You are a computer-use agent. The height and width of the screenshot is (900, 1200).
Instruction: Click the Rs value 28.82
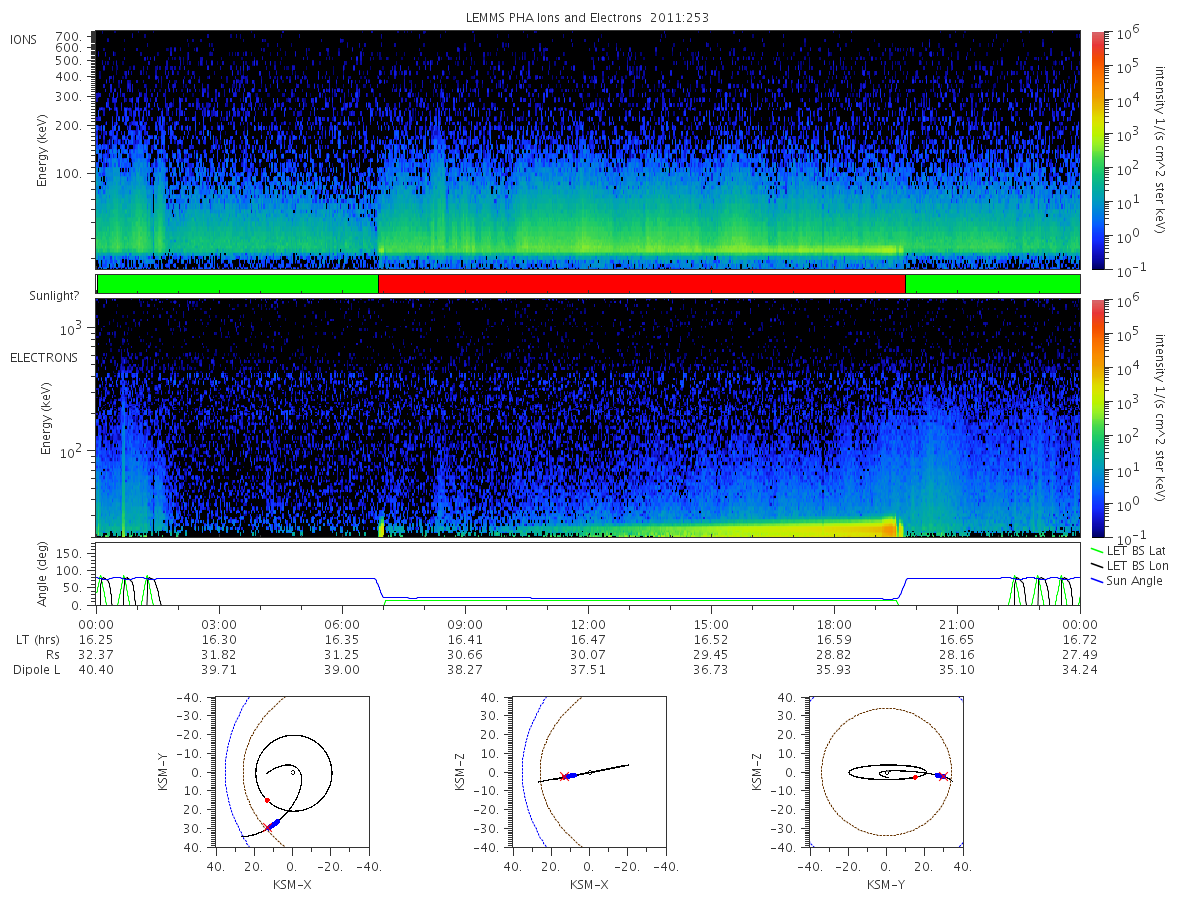coord(834,654)
